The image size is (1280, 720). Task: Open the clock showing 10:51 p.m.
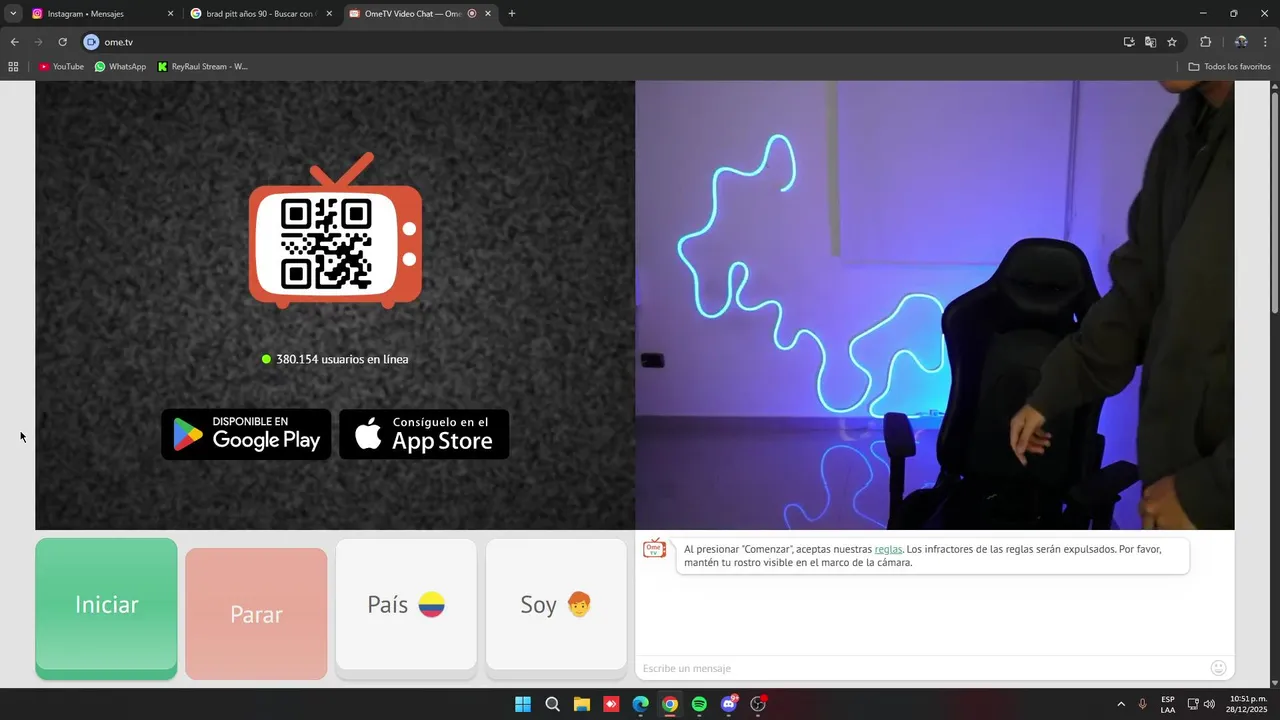coord(1248,704)
